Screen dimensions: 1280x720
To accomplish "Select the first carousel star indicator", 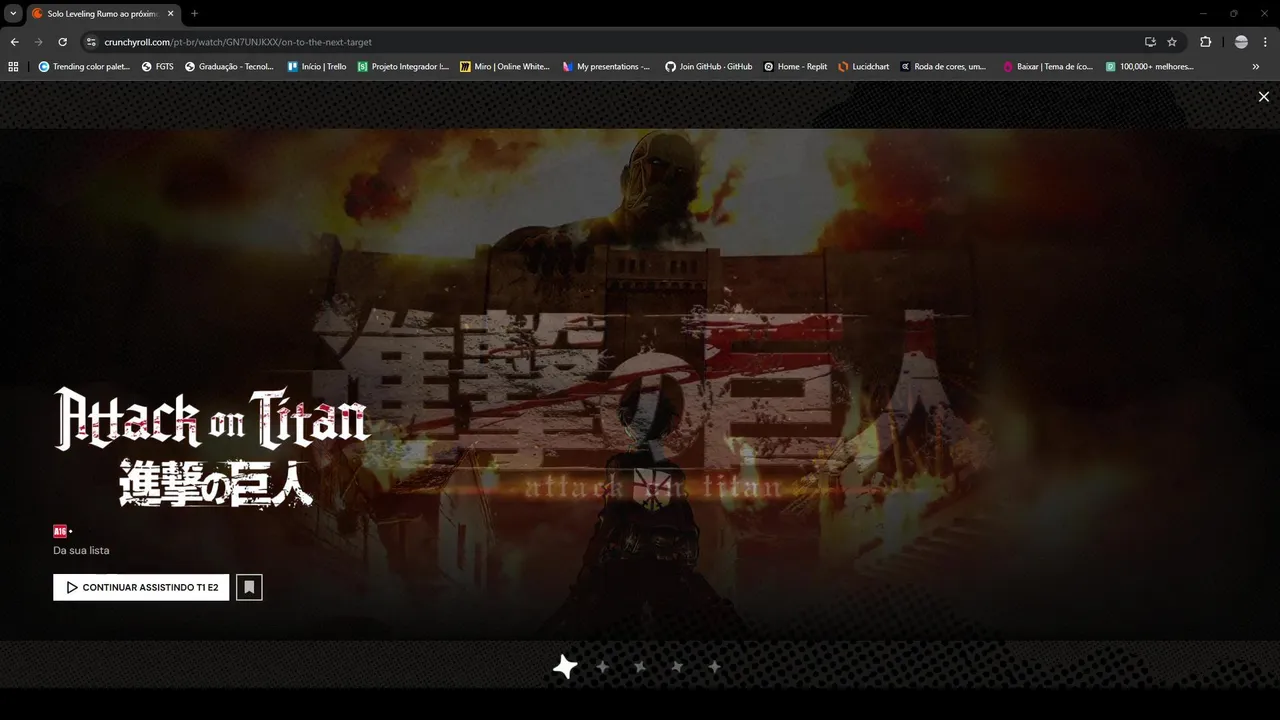I will point(565,666).
